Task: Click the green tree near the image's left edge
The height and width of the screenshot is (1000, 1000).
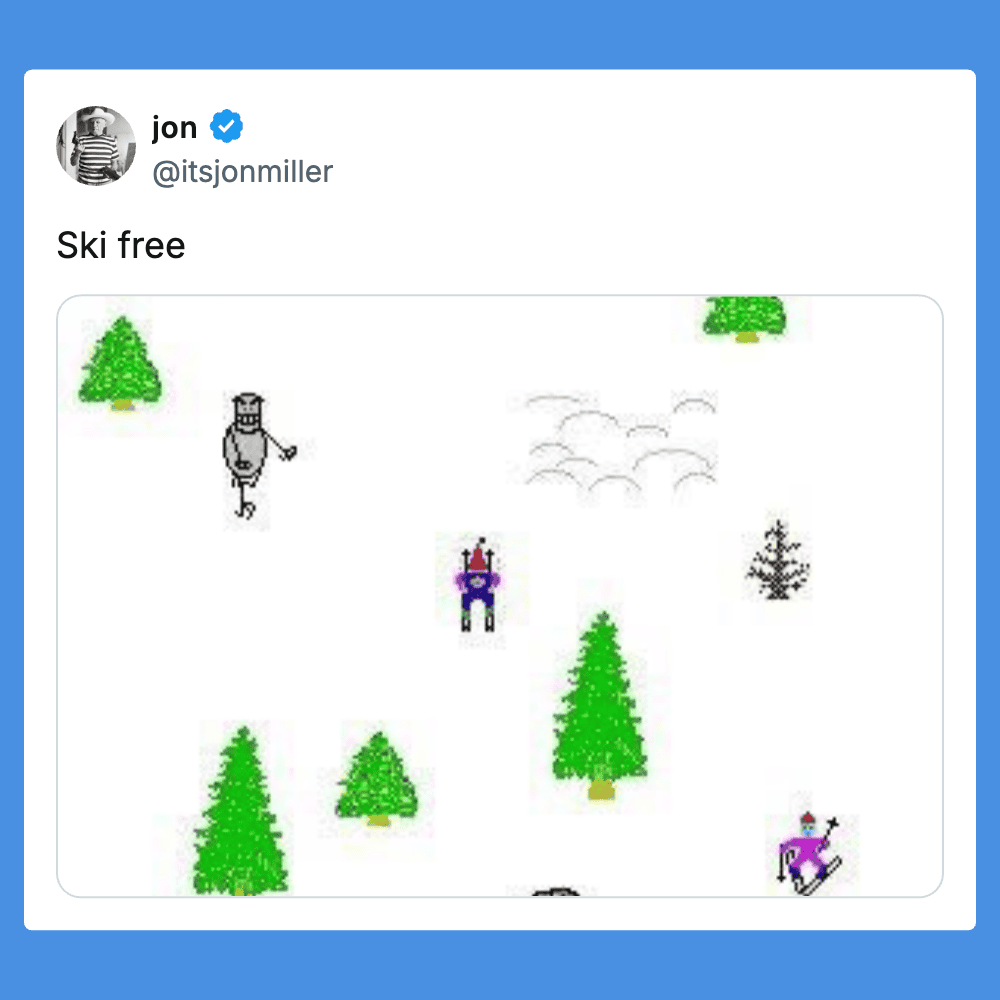Action: pyautogui.click(x=121, y=364)
